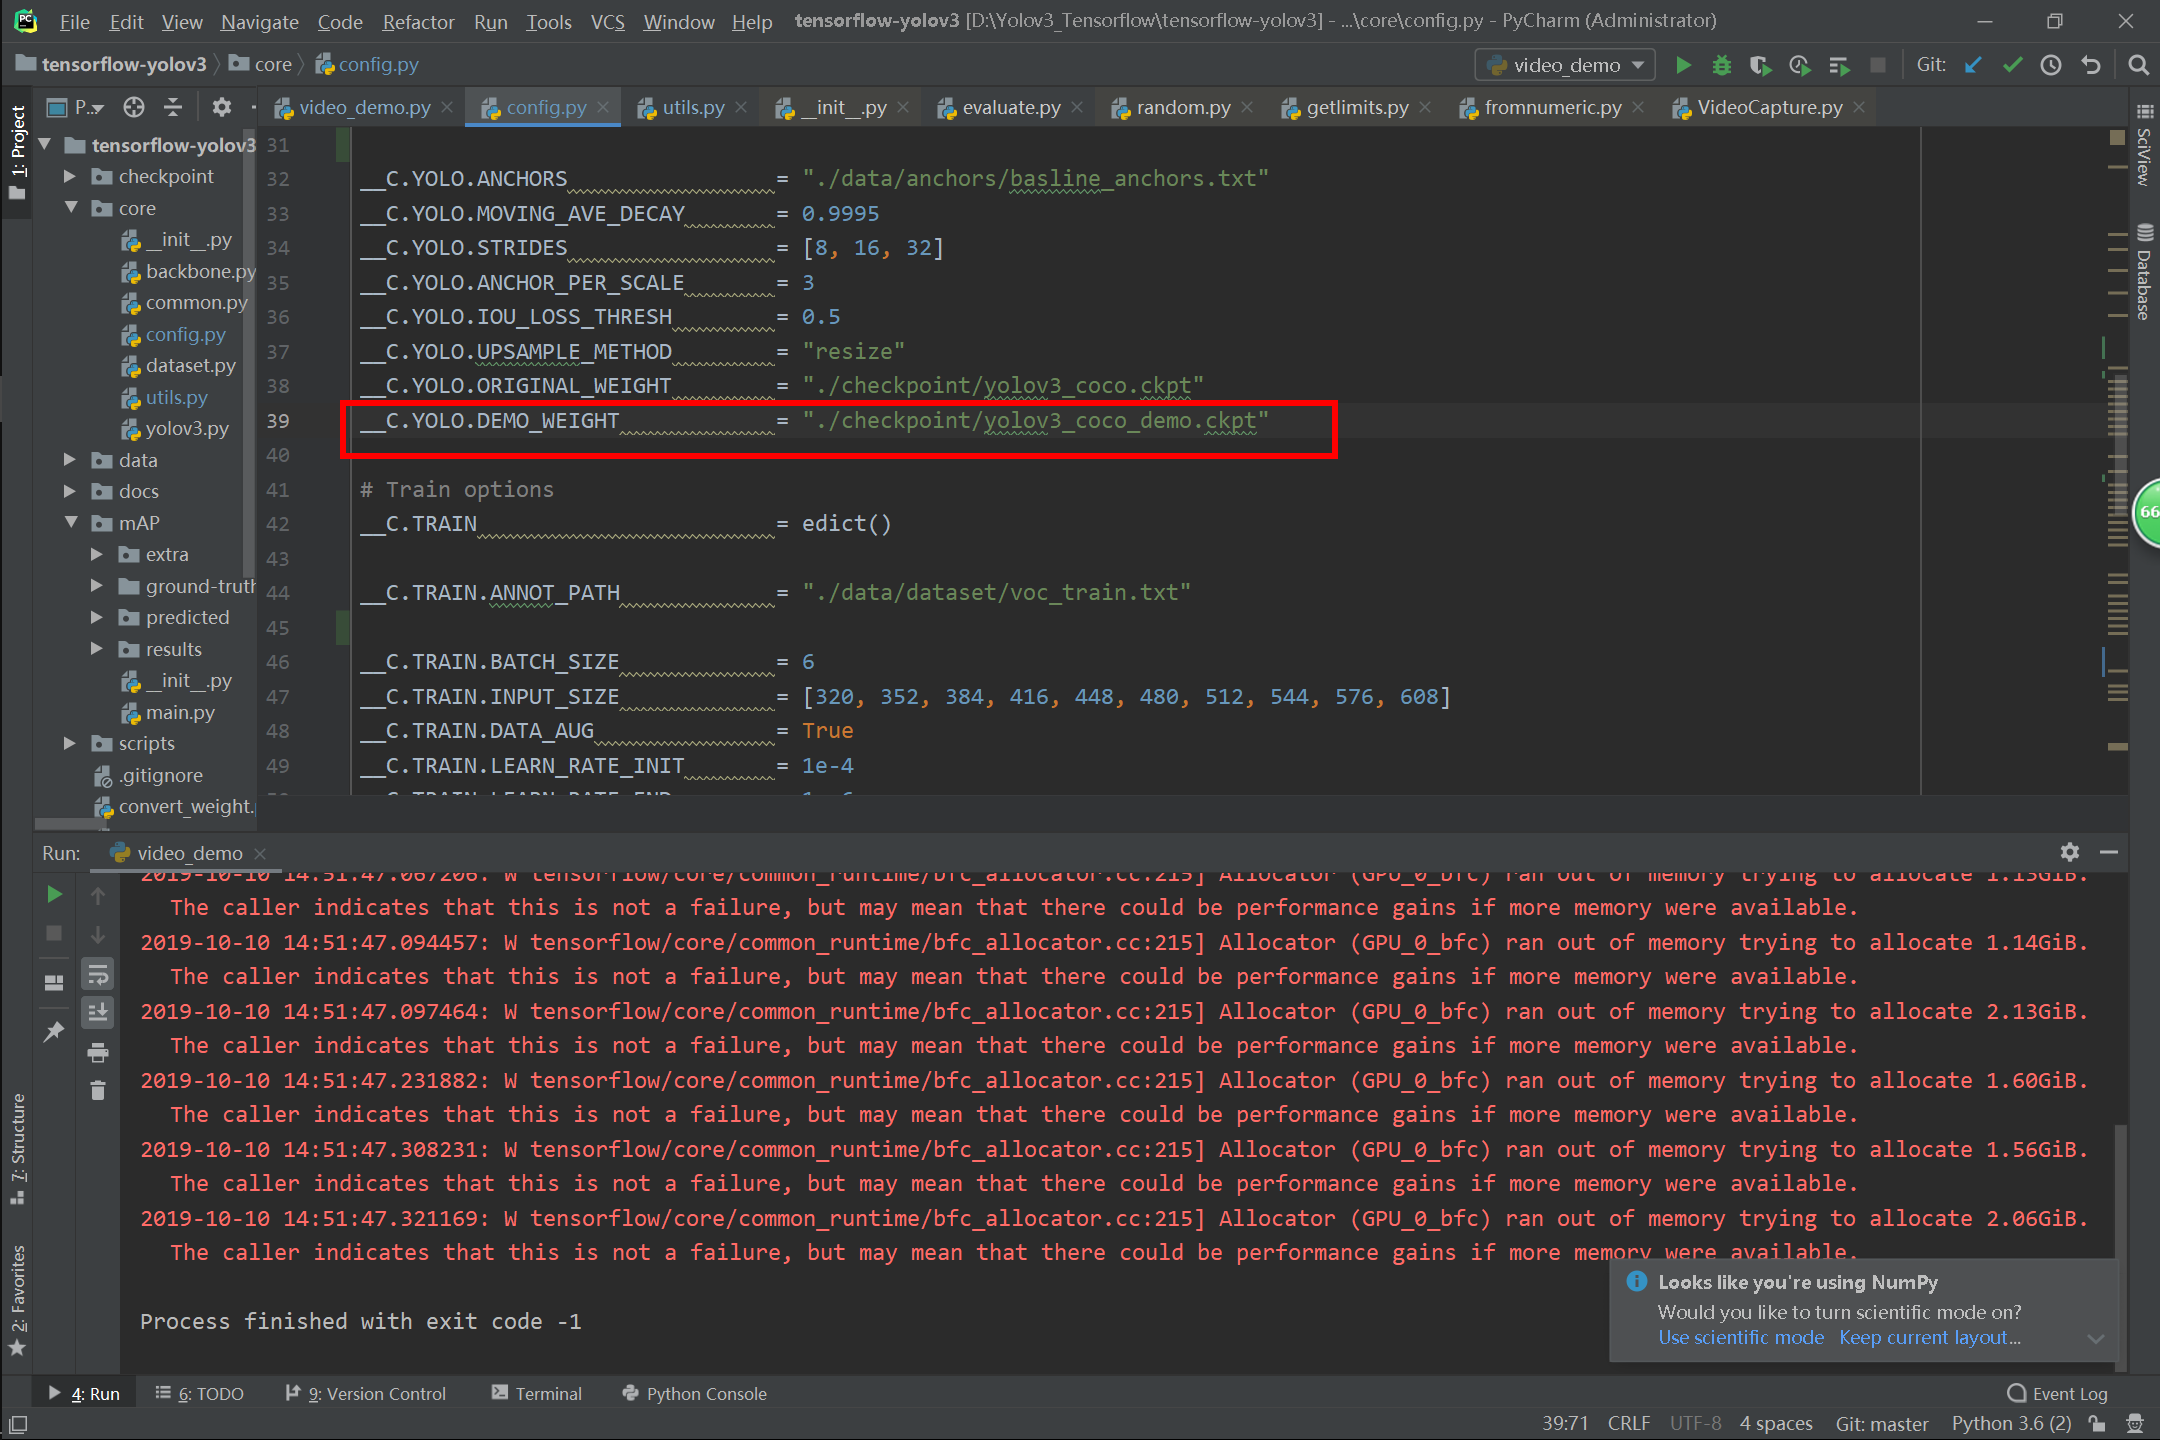
Task: Click the clear-all trash icon in Run panel
Action: tap(97, 1090)
